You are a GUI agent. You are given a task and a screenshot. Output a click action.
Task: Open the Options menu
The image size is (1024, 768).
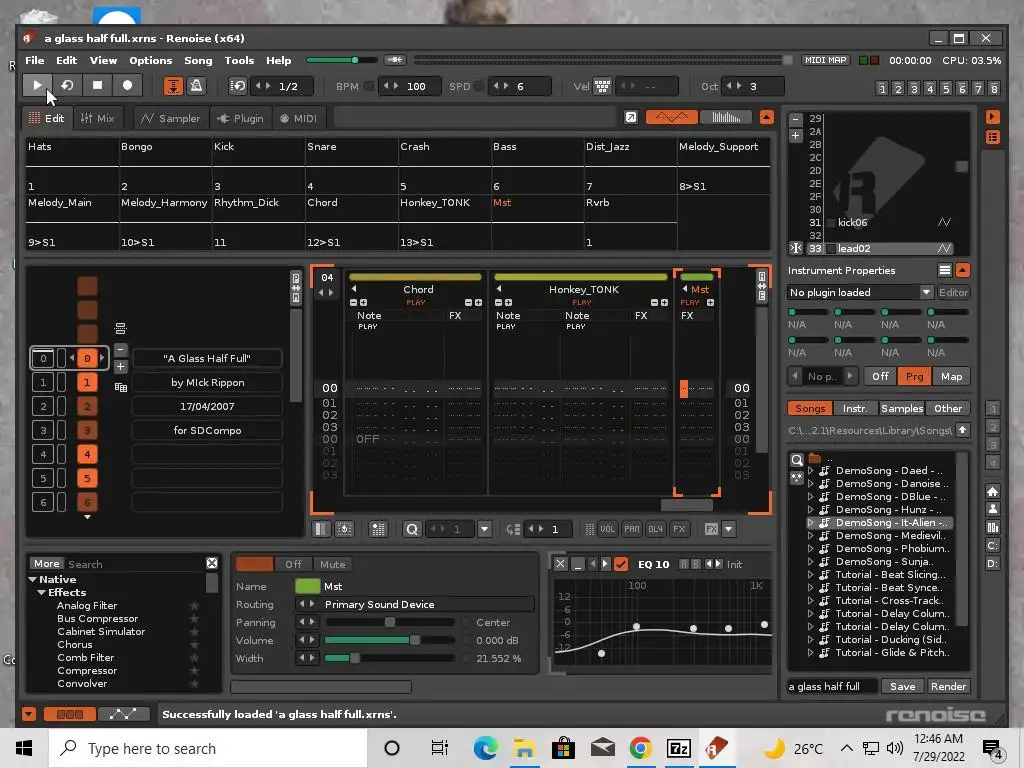click(x=150, y=60)
